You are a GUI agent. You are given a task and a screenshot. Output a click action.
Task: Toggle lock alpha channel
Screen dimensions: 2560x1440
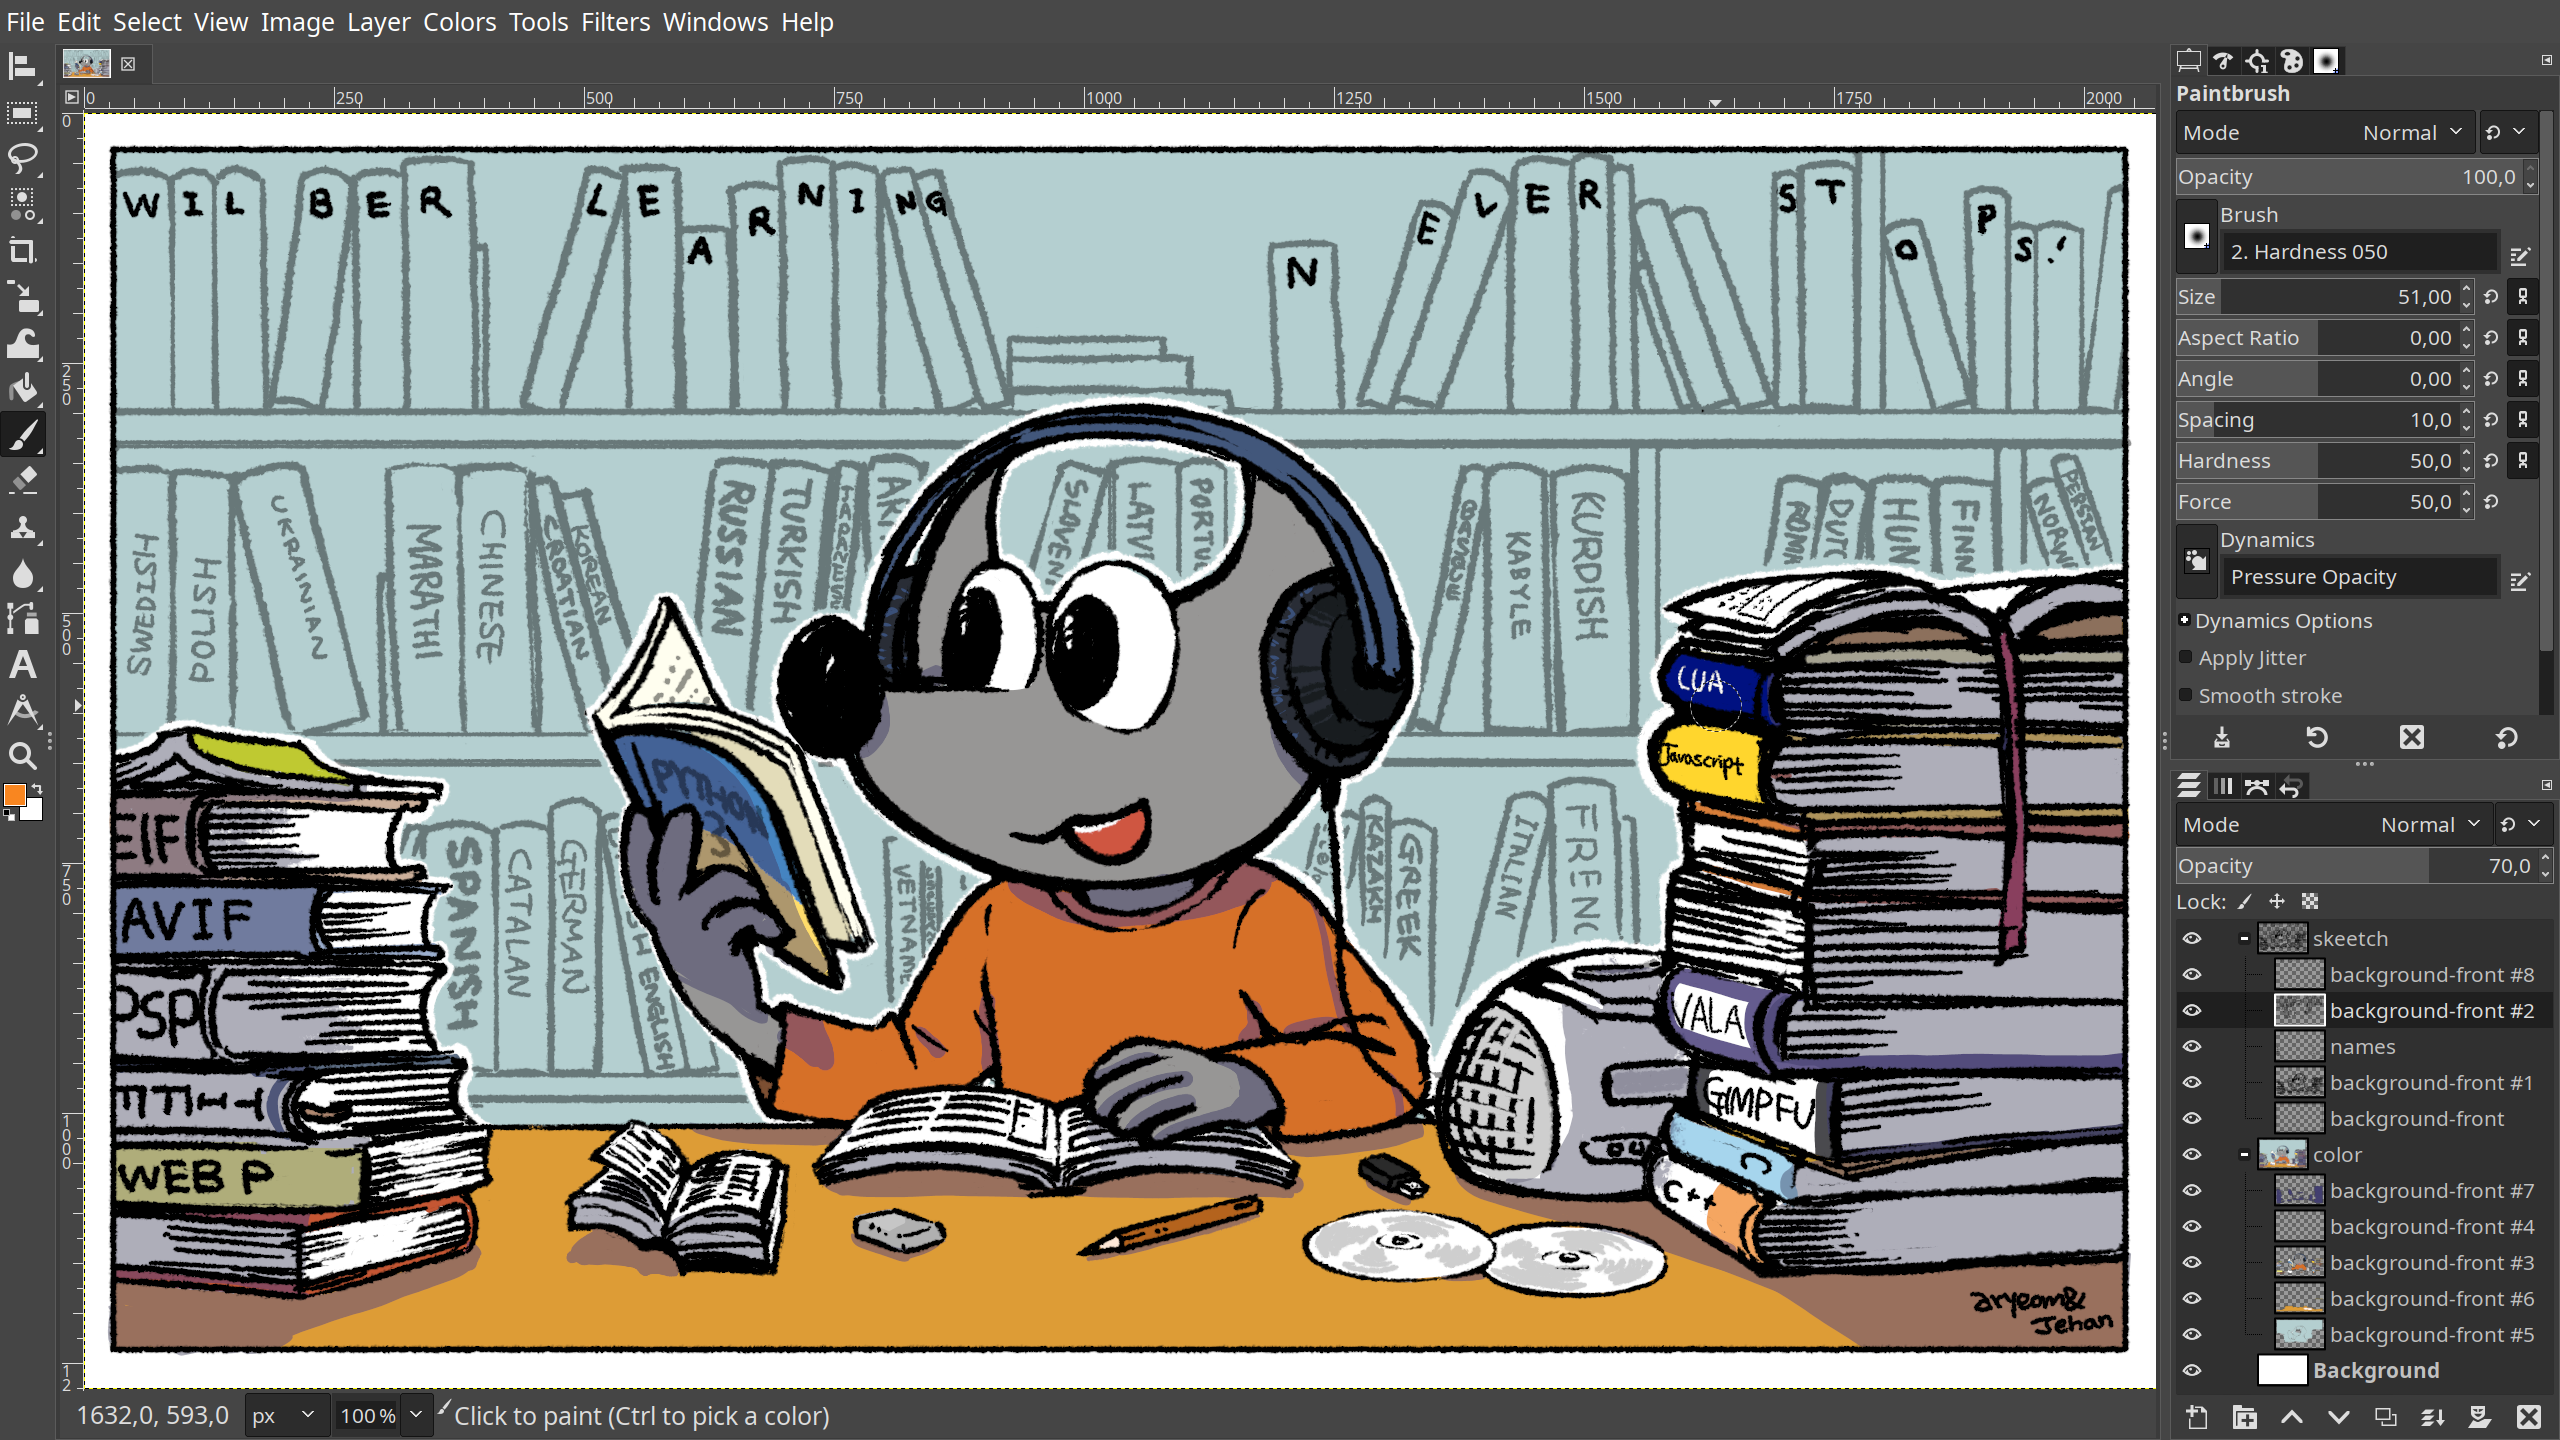(x=2310, y=902)
